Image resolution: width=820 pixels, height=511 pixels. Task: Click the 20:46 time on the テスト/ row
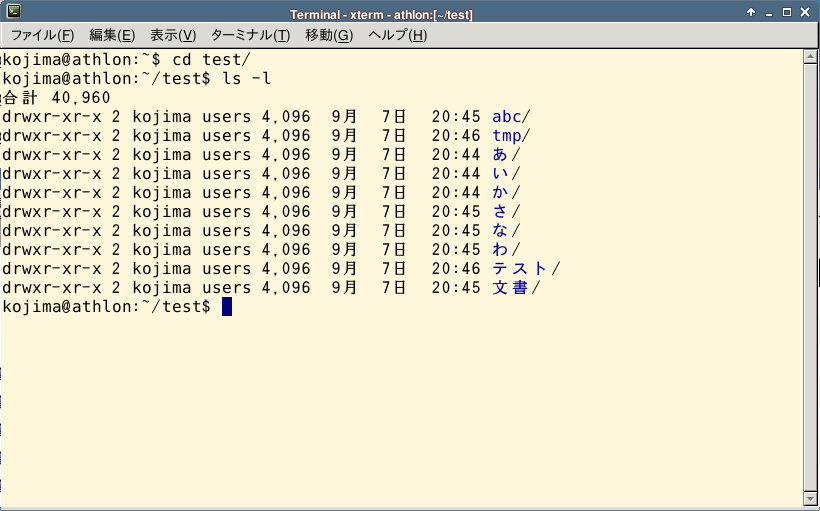[x=456, y=269]
